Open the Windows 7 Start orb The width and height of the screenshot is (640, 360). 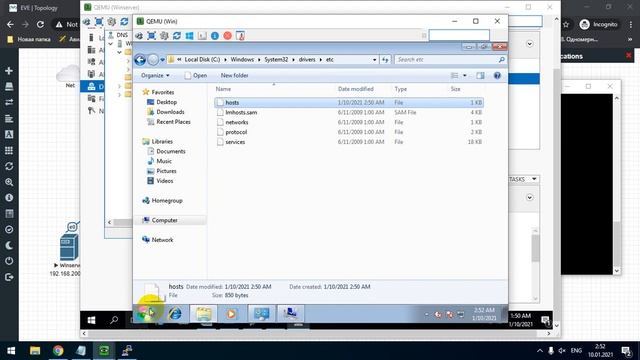[x=146, y=313]
